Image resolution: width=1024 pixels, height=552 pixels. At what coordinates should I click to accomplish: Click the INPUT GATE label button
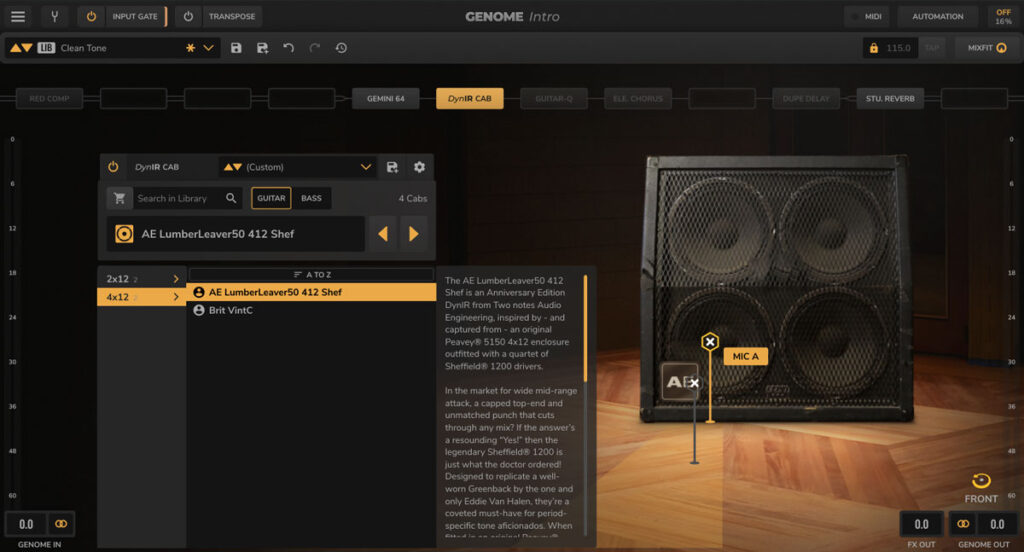pos(135,16)
